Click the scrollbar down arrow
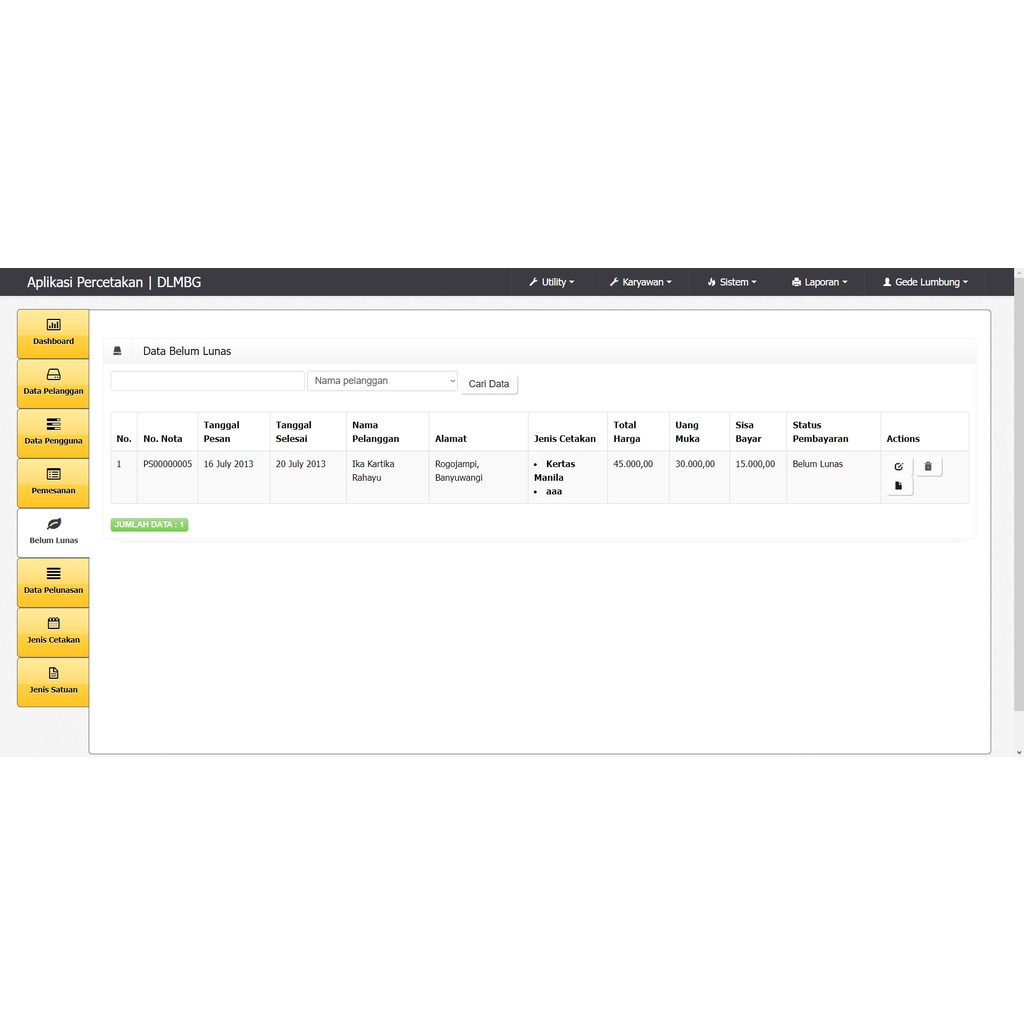Screen dimensions: 1024x1024 pyautogui.click(x=1019, y=752)
